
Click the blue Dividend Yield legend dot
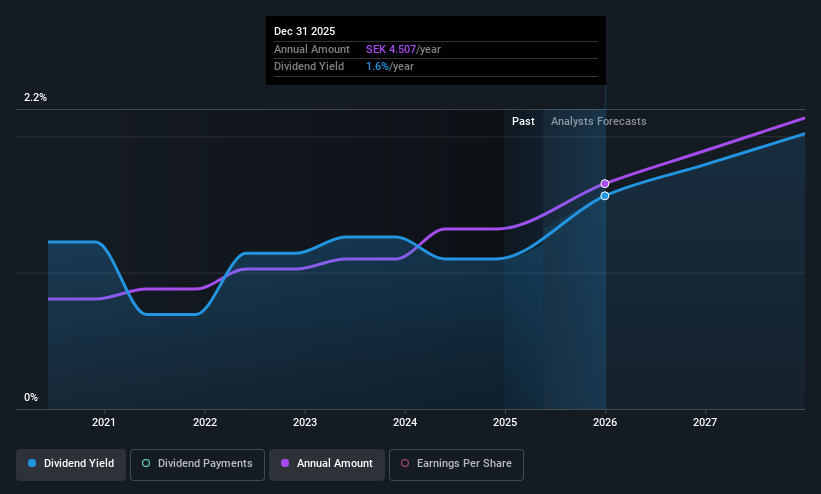[32, 464]
